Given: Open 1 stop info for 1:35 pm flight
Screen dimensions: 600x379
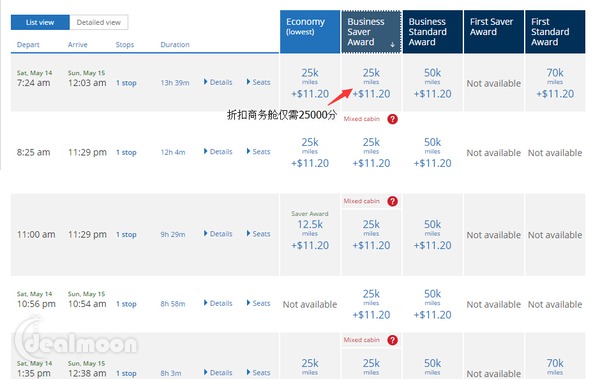Looking at the screenshot, I should [x=126, y=373].
